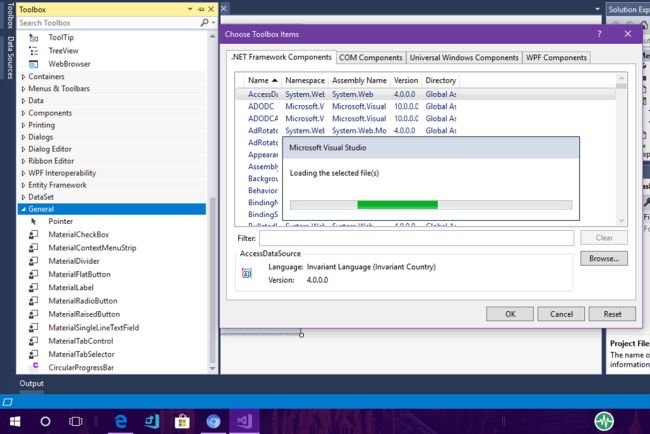Collapse the General toolbox group
The height and width of the screenshot is (434, 650).
(x=23, y=209)
